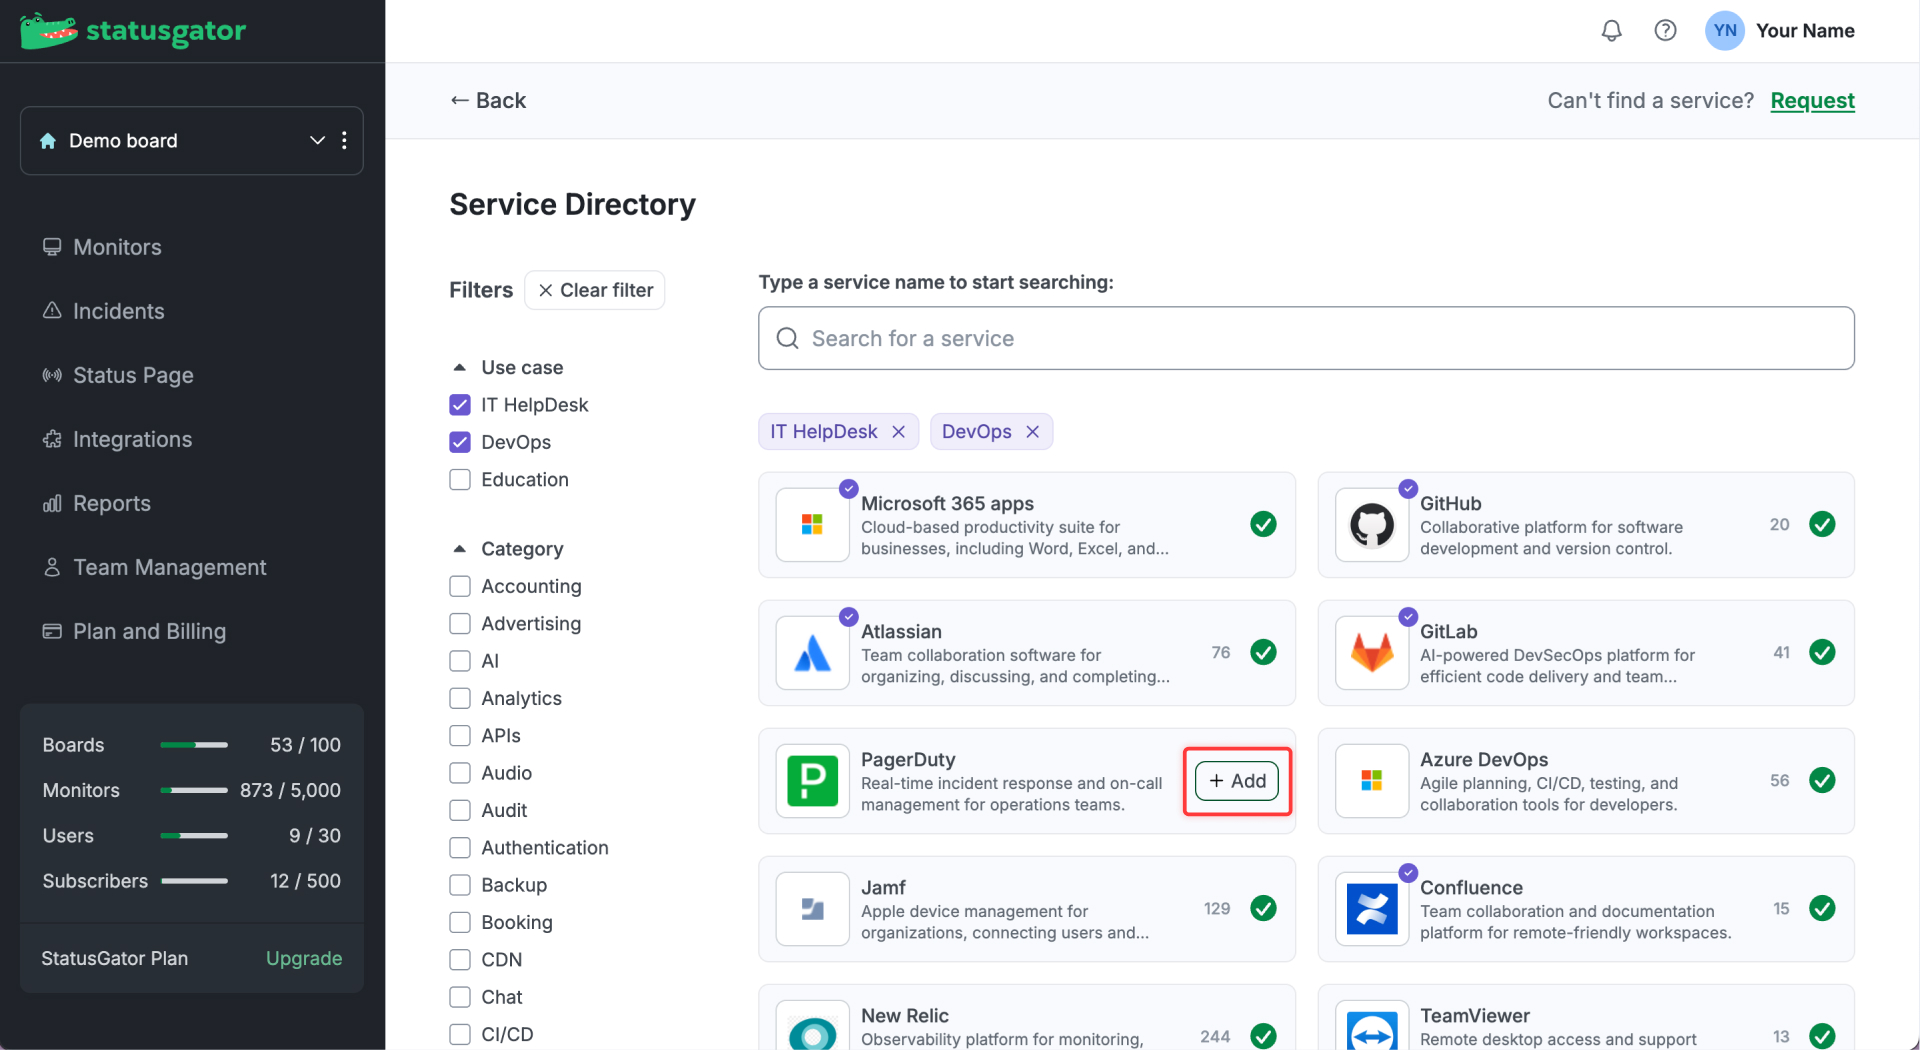Click the GitLab logo

pyautogui.click(x=1372, y=653)
